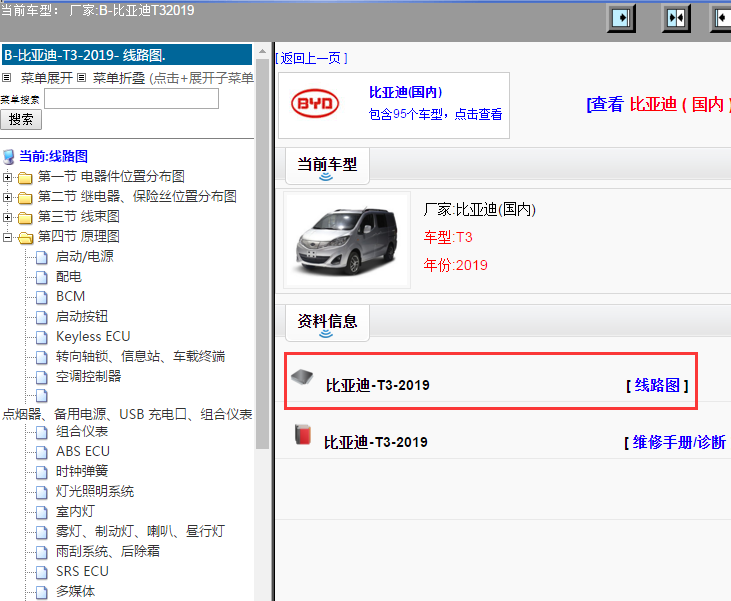The width and height of the screenshot is (731, 601).
Task: Open the 多媒体 schematic
Action: 75,591
